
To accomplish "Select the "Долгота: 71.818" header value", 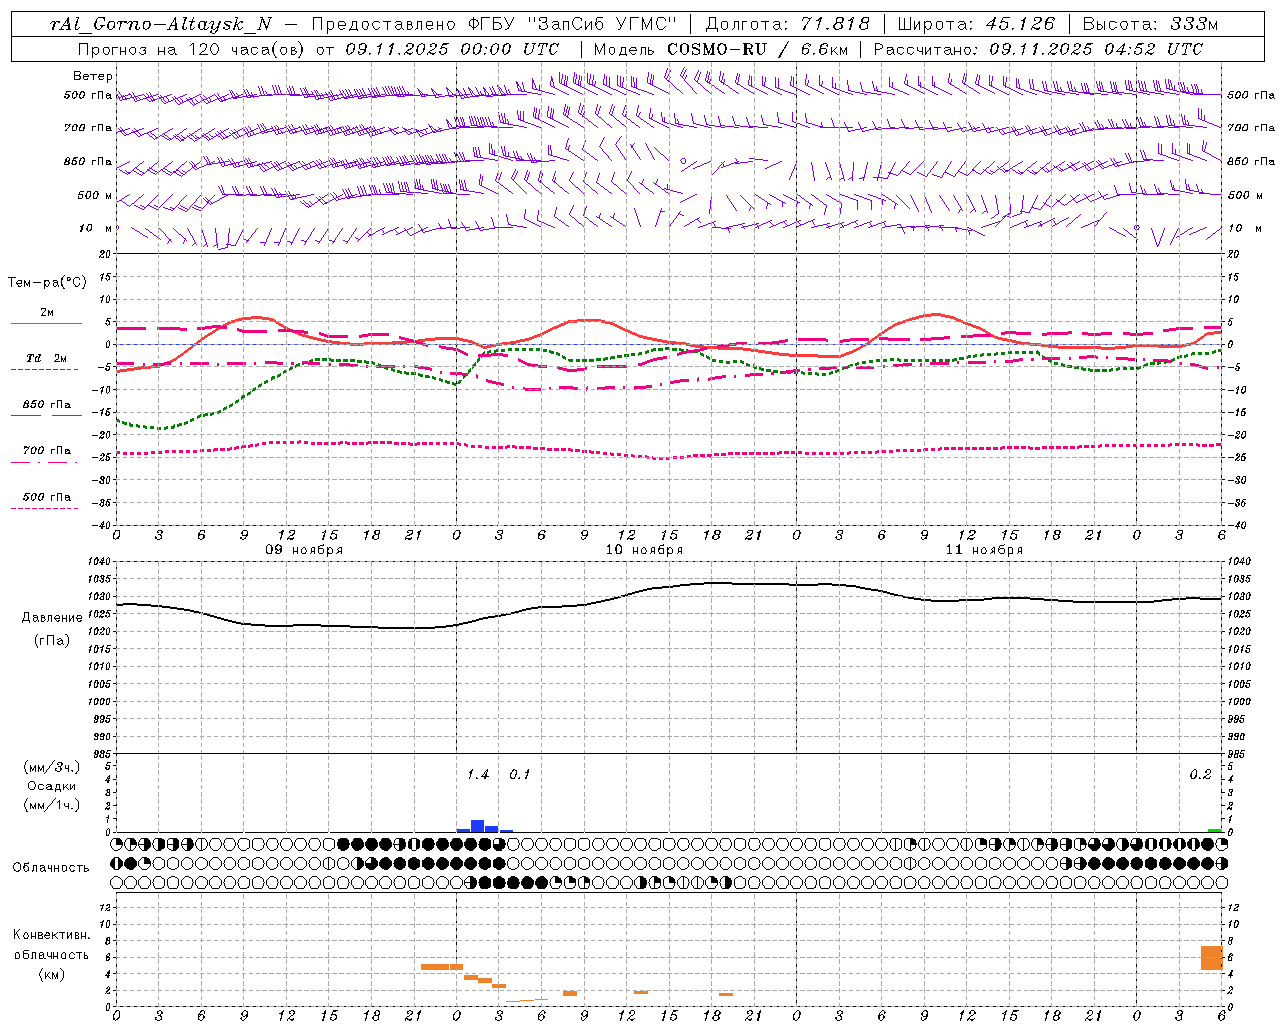I will click(x=788, y=24).
